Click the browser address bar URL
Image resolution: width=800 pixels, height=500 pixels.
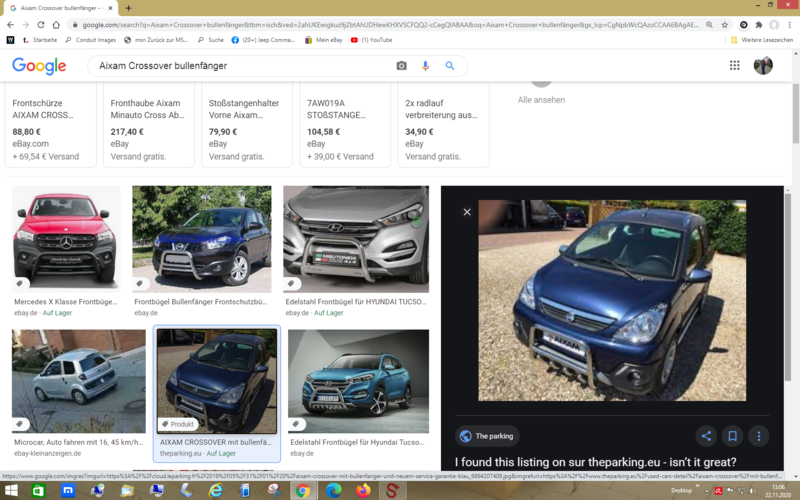(390, 24)
